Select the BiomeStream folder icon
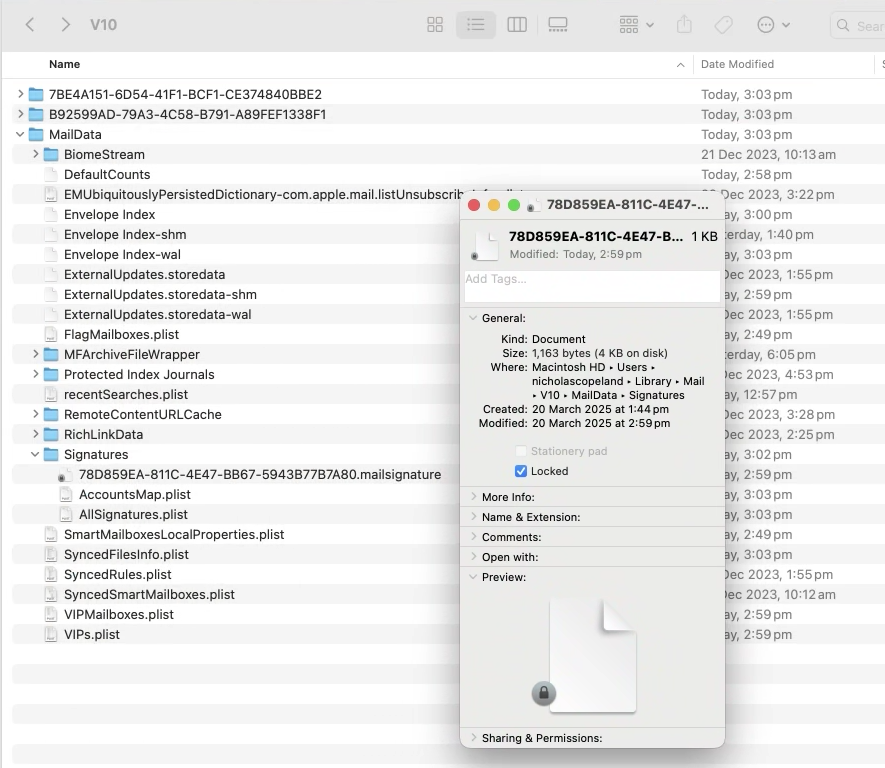The image size is (885, 768). click(x=51, y=154)
